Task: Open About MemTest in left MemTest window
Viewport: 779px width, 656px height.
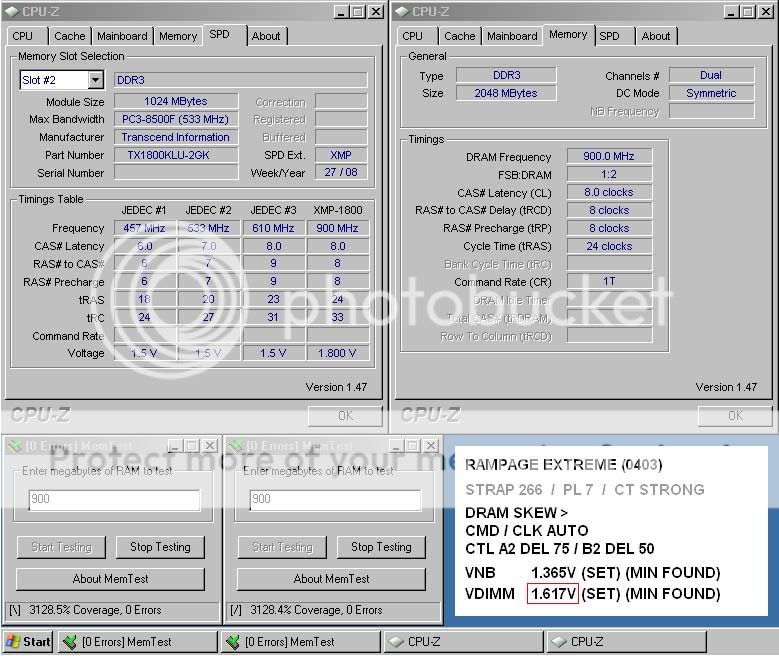Action: (110, 579)
